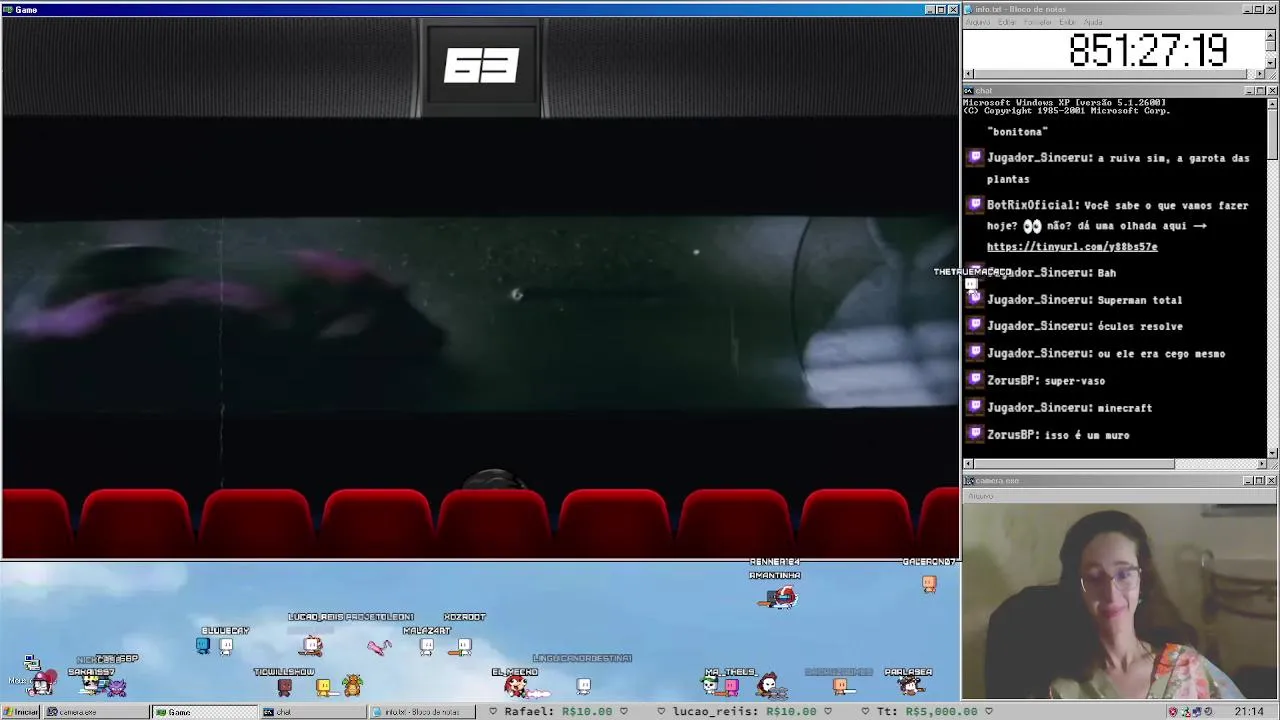Open the Formatar menu in Bloco de notas
This screenshot has width=1280, height=720.
click(x=1038, y=22)
